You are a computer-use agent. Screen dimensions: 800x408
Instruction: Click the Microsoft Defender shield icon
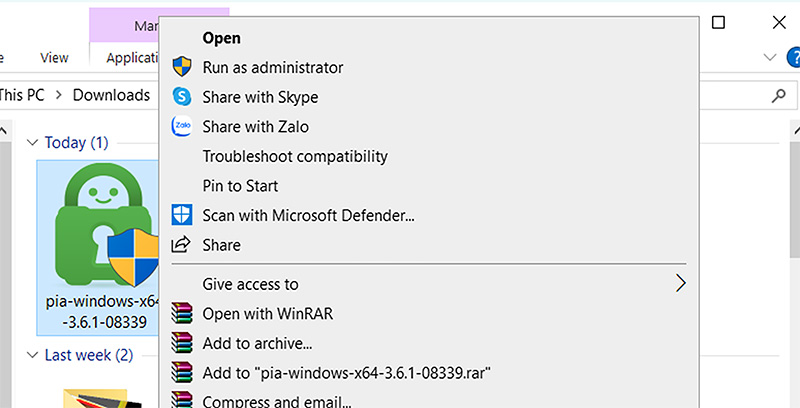point(182,215)
